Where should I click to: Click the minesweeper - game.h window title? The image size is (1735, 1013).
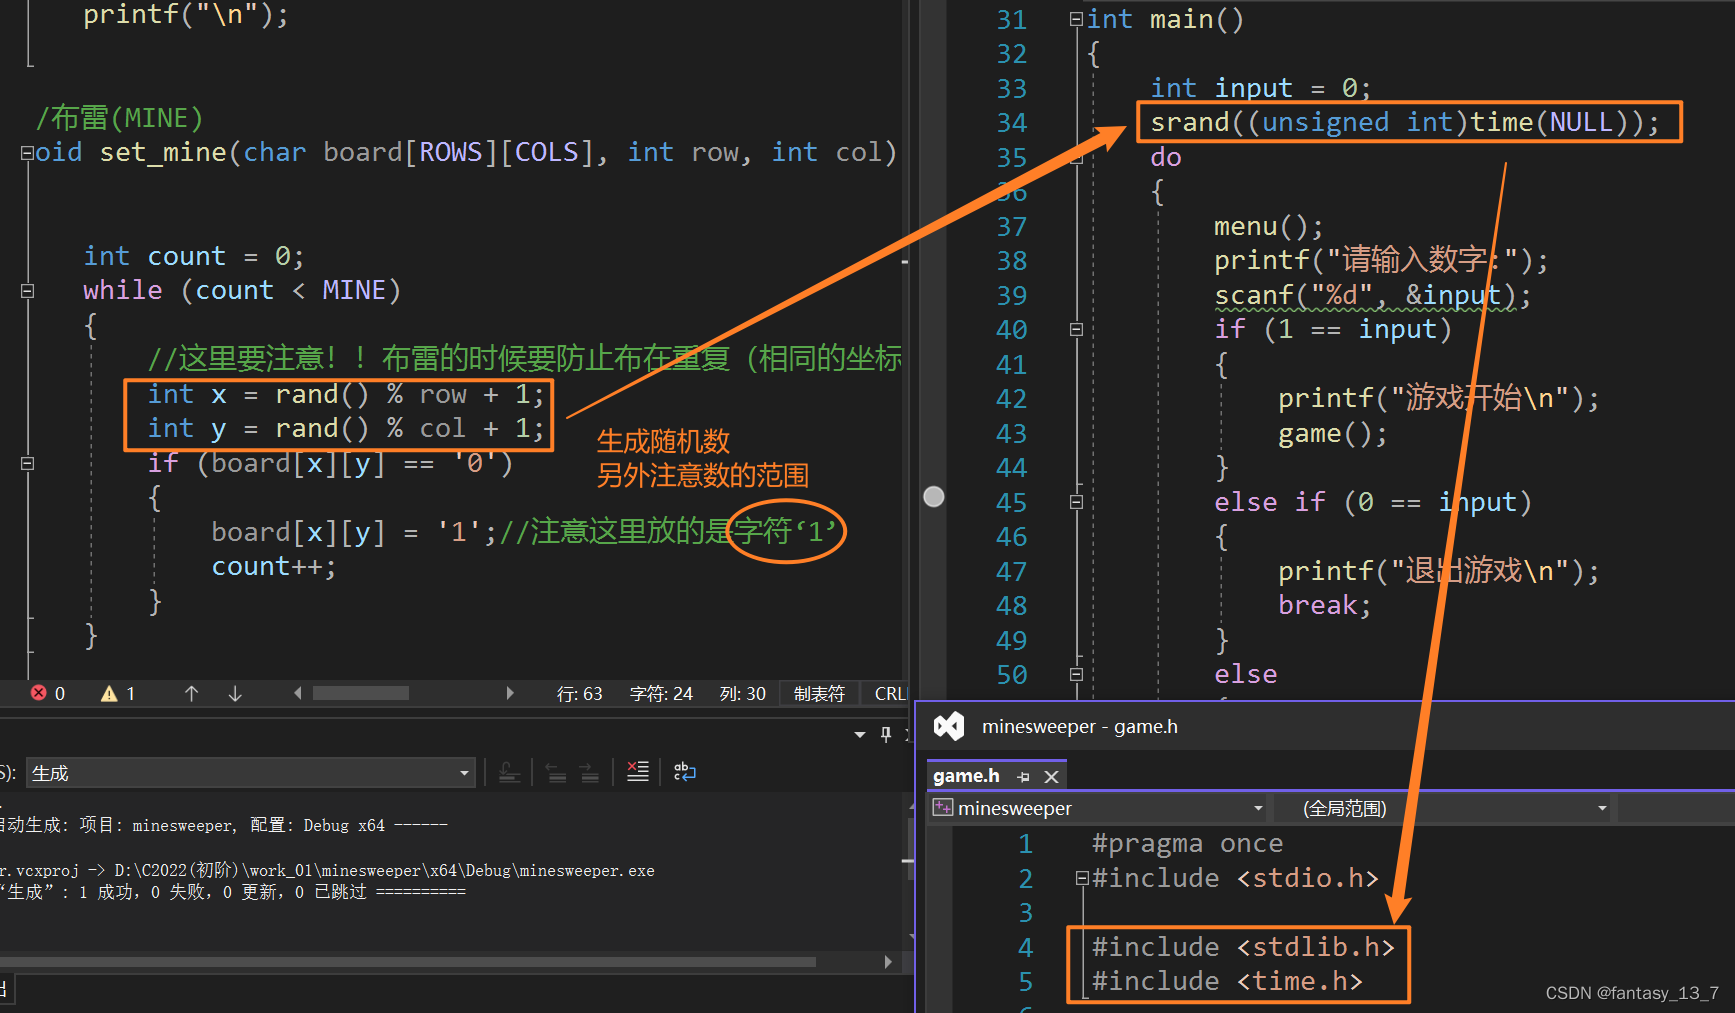pyautogui.click(x=1080, y=726)
